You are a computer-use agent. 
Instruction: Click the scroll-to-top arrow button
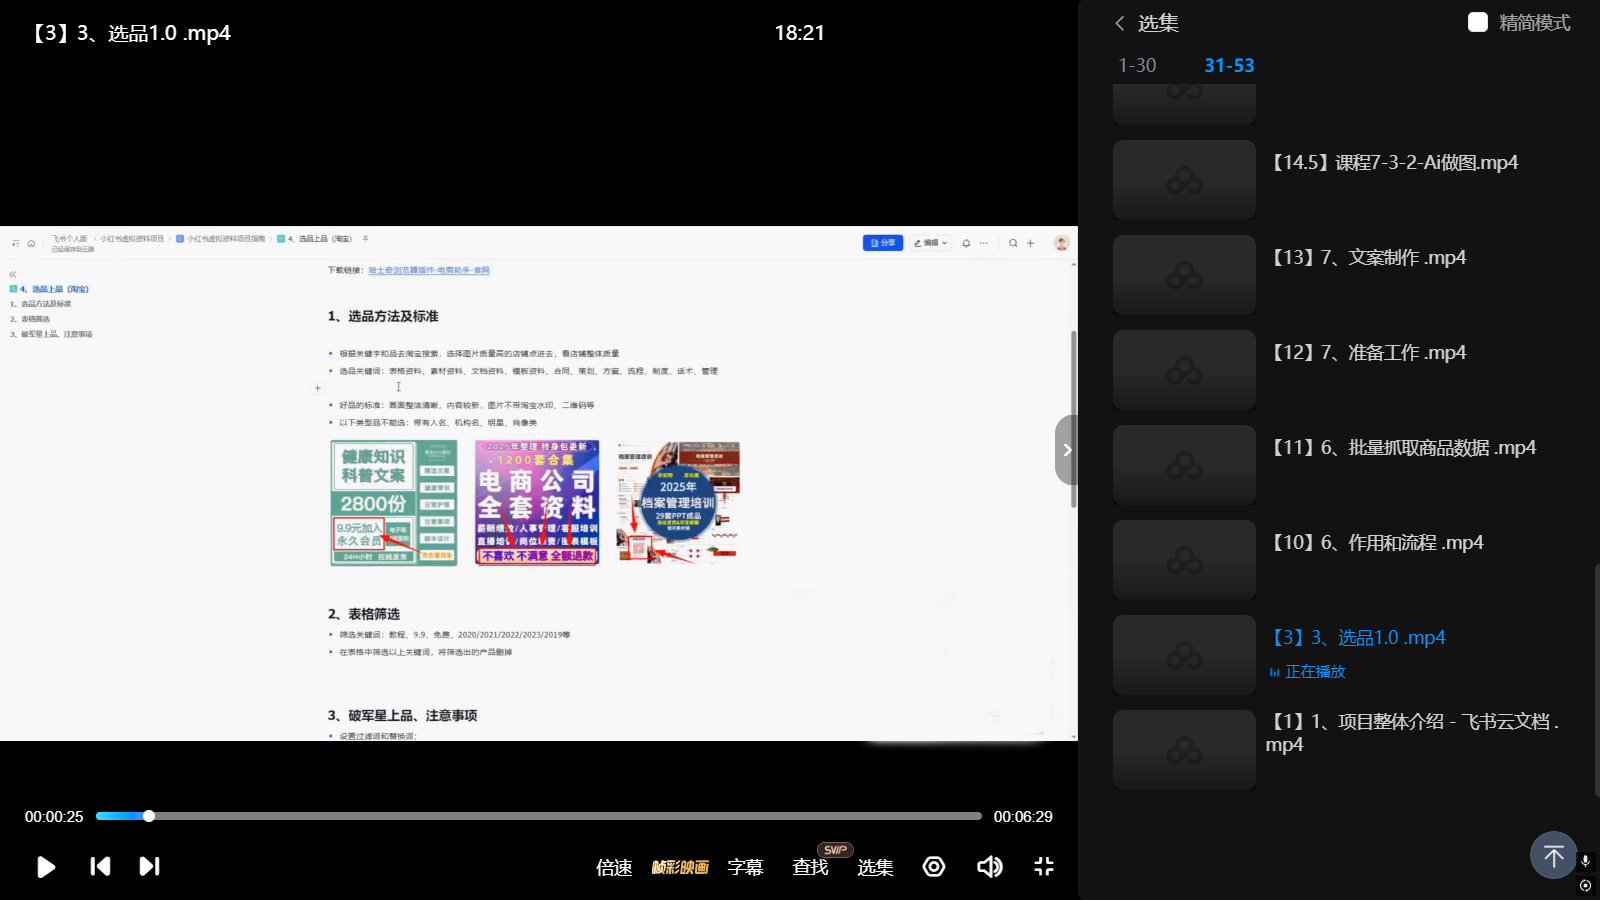[x=1553, y=855]
